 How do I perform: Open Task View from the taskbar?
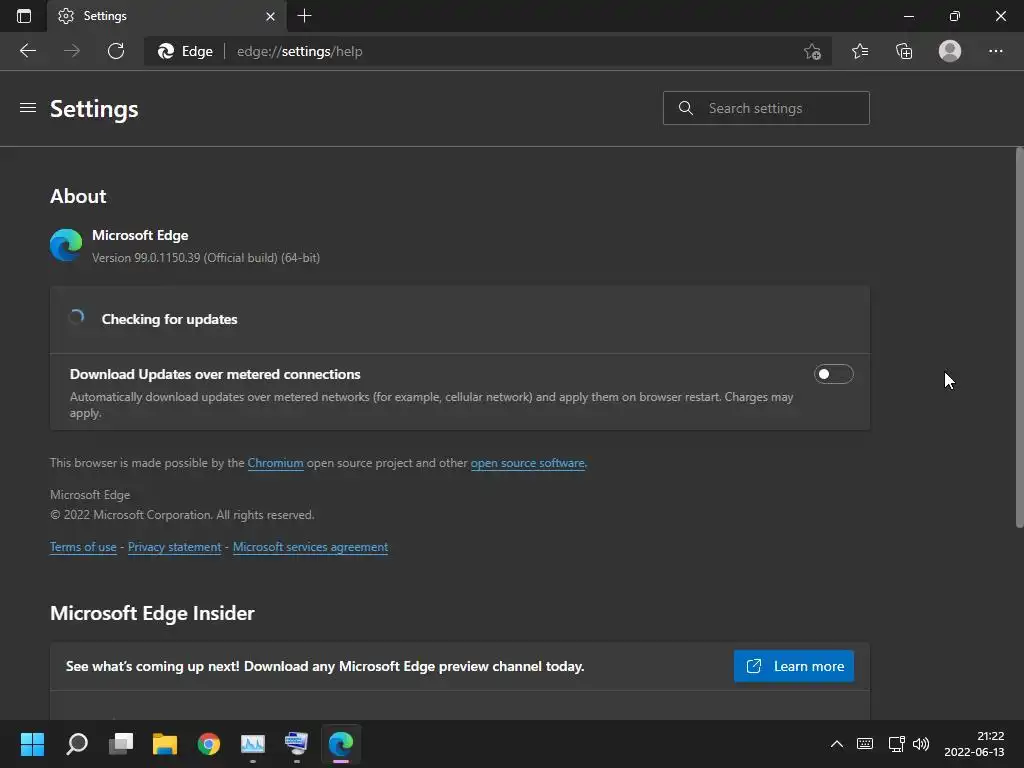121,744
